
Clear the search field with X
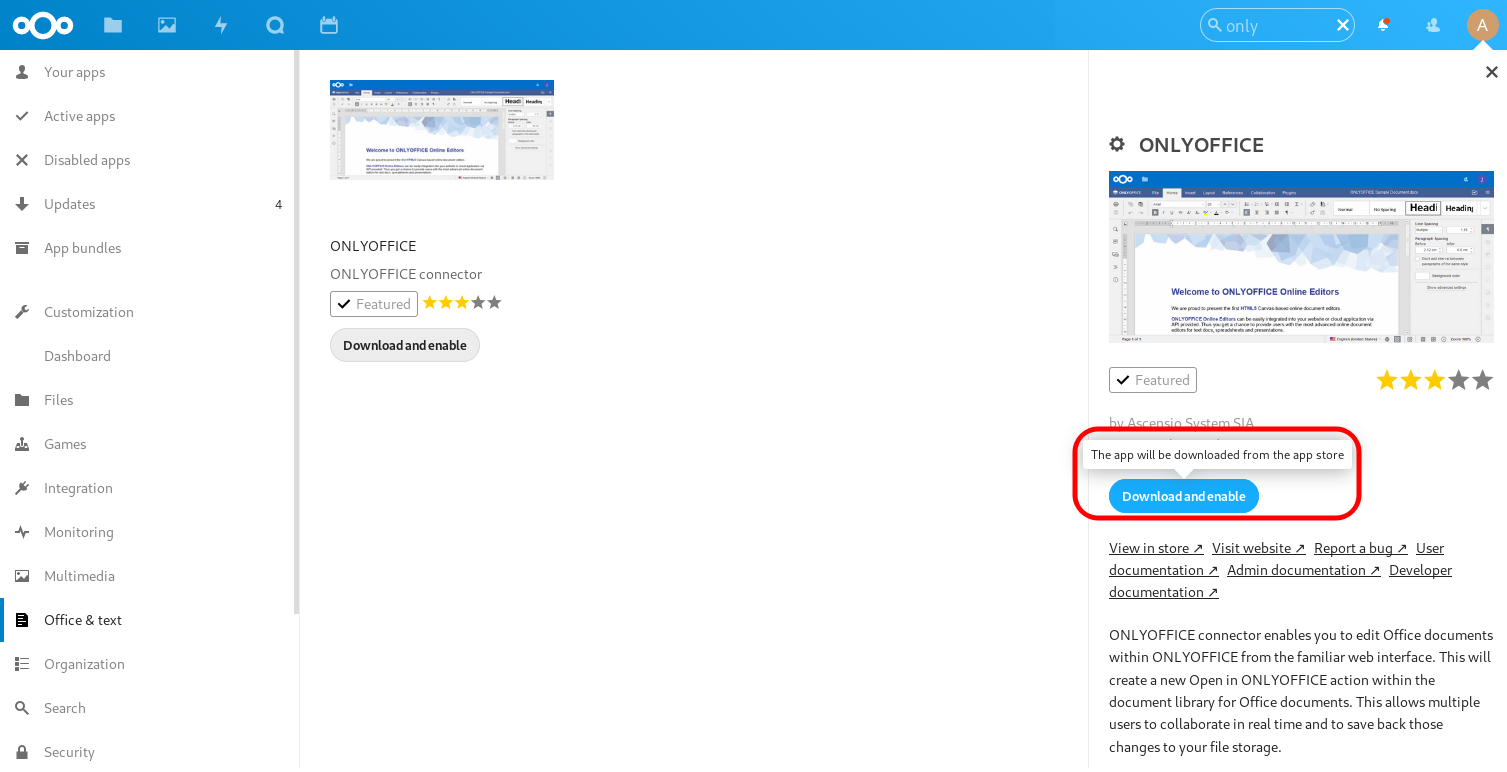(1343, 25)
